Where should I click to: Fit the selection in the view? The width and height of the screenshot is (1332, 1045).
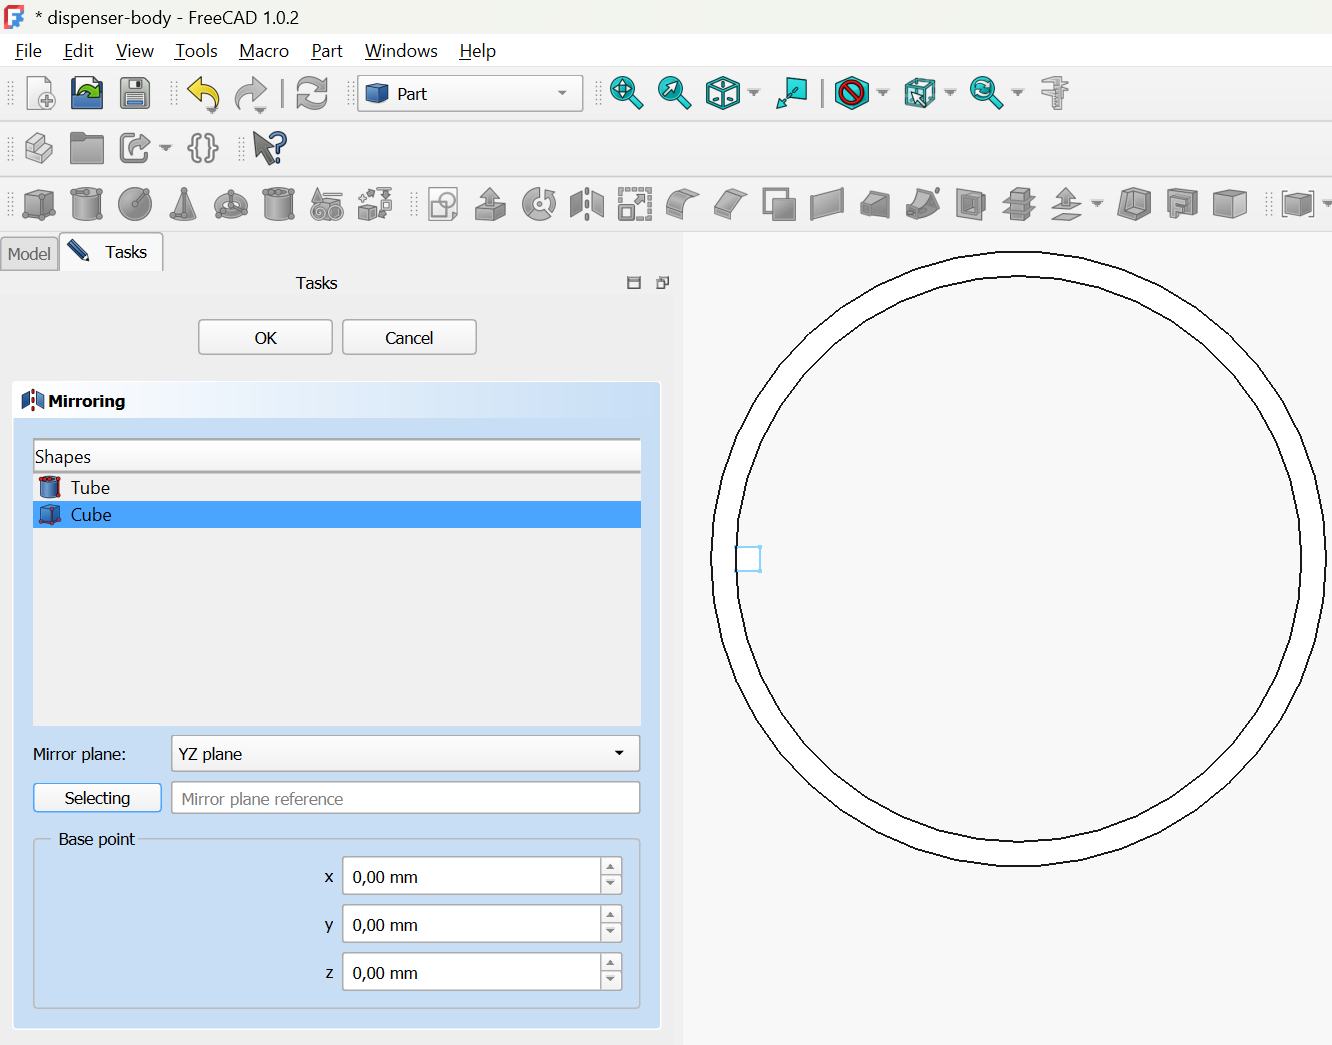click(x=675, y=94)
